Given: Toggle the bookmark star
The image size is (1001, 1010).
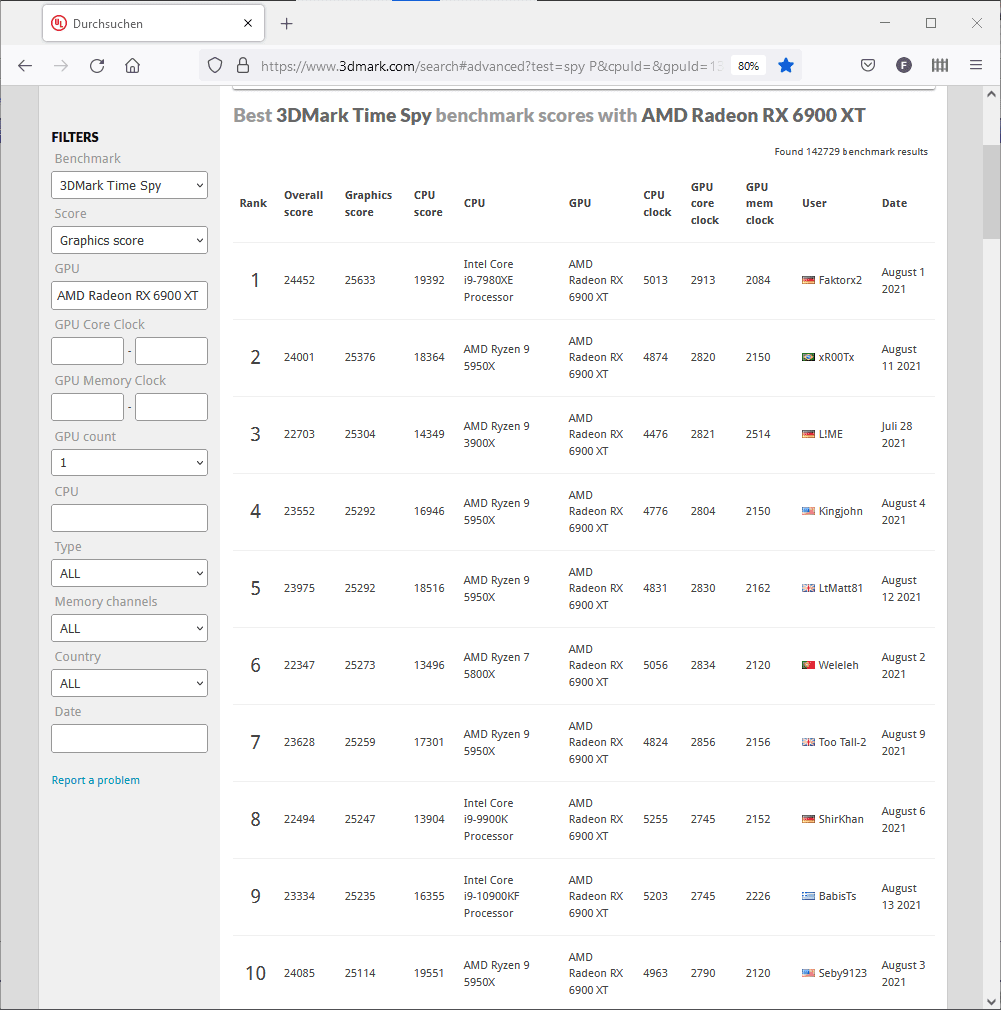Looking at the screenshot, I should [x=786, y=66].
